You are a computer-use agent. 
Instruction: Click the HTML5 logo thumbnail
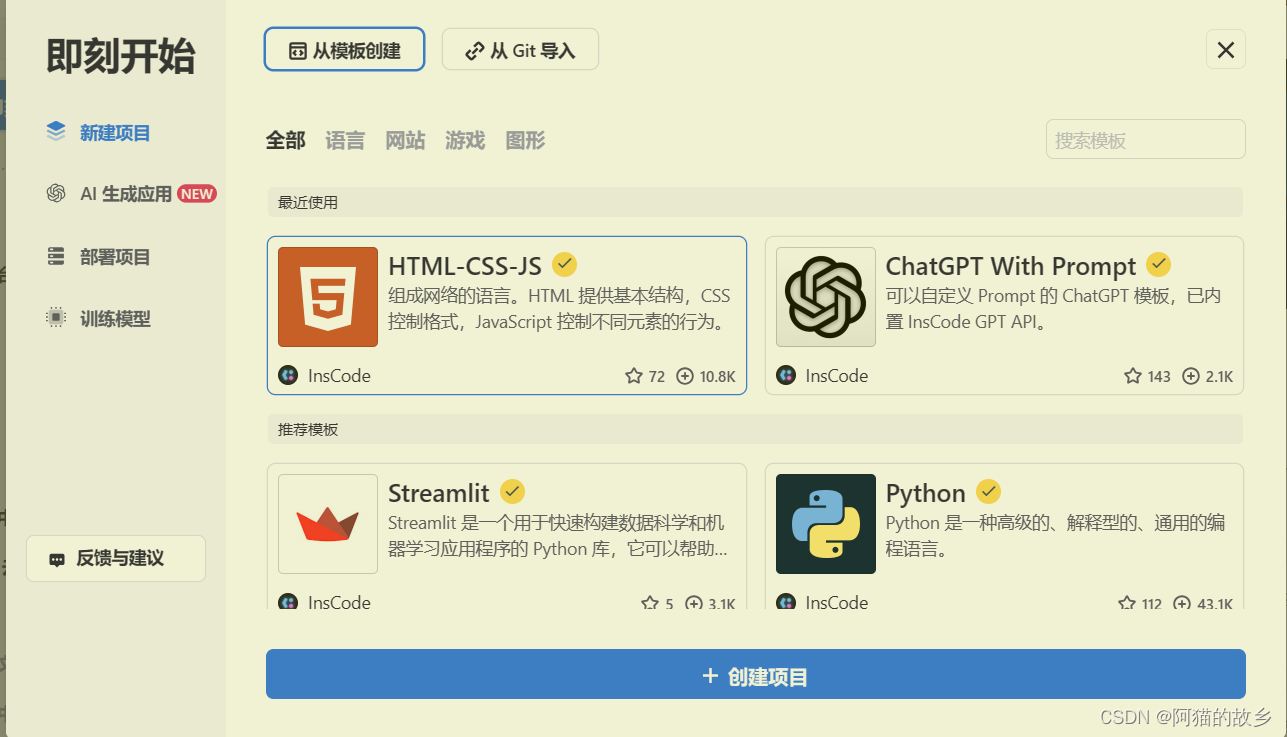tap(328, 297)
